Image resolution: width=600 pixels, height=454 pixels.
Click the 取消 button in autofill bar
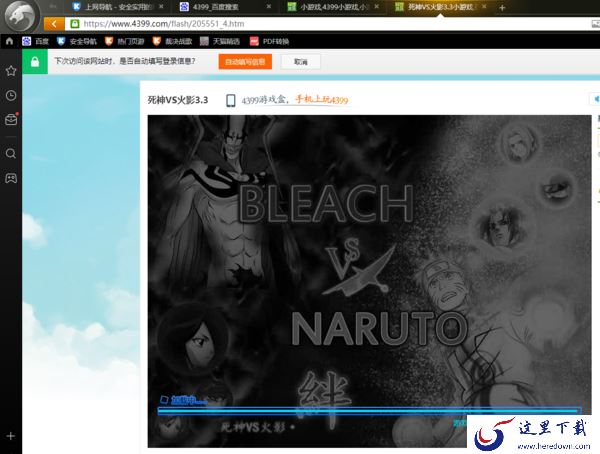tap(301, 62)
